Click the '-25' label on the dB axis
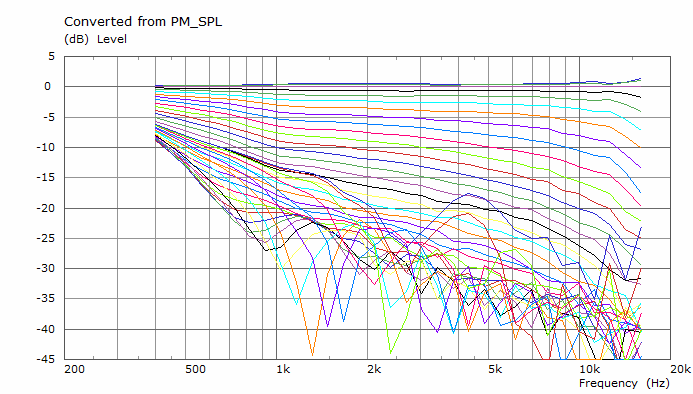693x394 pixels. (46, 238)
